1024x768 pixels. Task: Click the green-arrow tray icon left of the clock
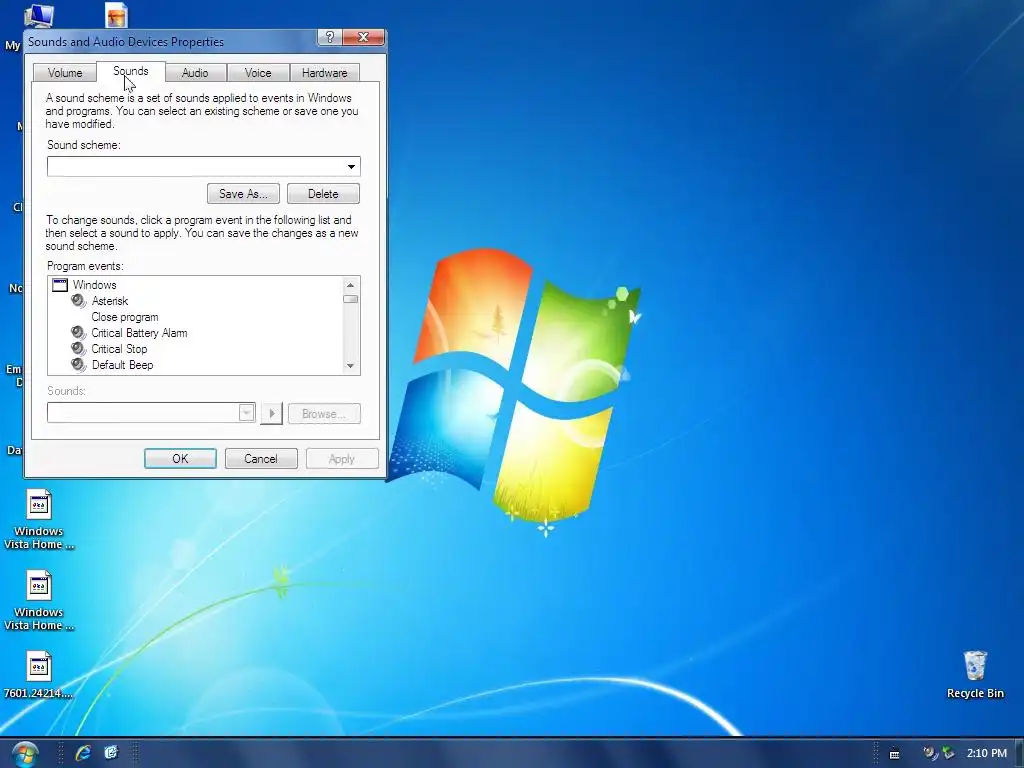tap(948, 753)
